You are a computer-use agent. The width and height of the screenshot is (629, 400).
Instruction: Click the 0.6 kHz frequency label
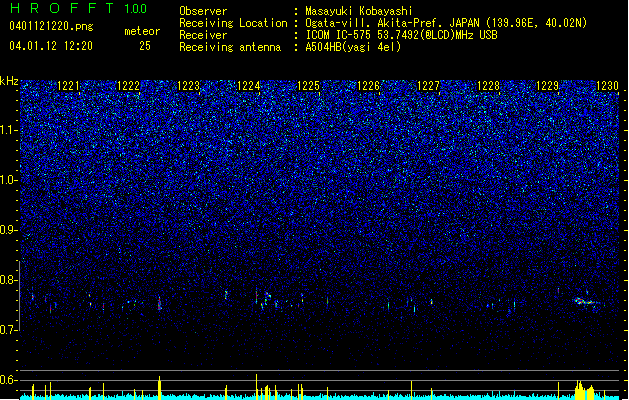[9, 380]
